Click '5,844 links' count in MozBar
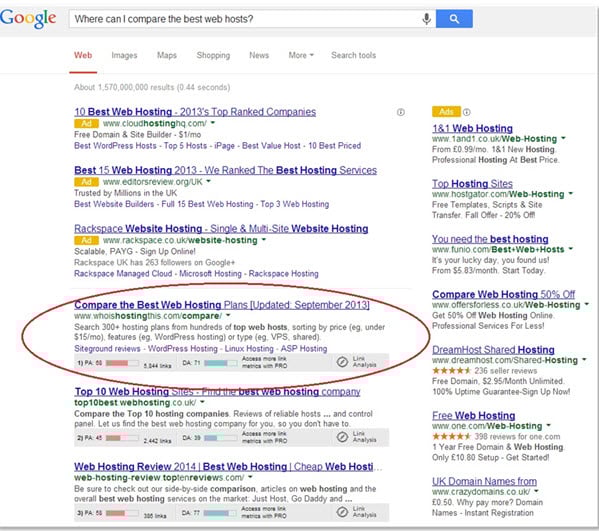 tap(157, 366)
